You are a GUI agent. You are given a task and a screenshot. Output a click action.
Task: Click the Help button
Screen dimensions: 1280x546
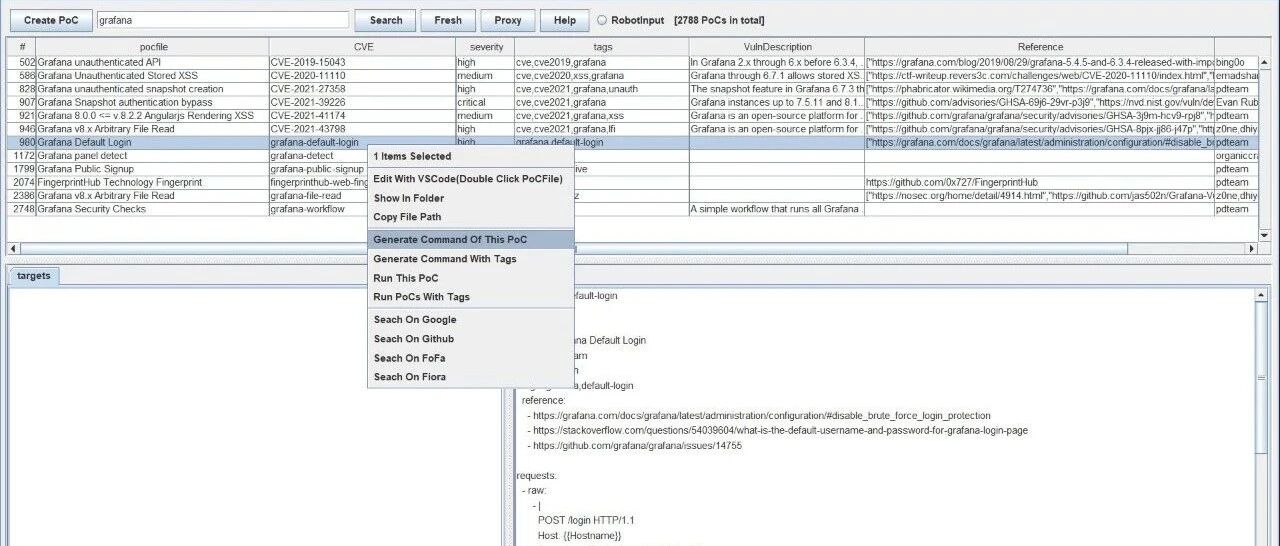point(565,20)
